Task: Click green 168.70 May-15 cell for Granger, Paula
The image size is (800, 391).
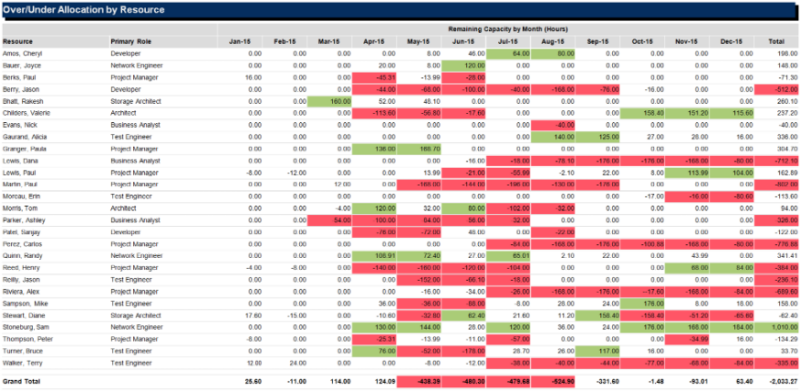Action: tap(418, 149)
